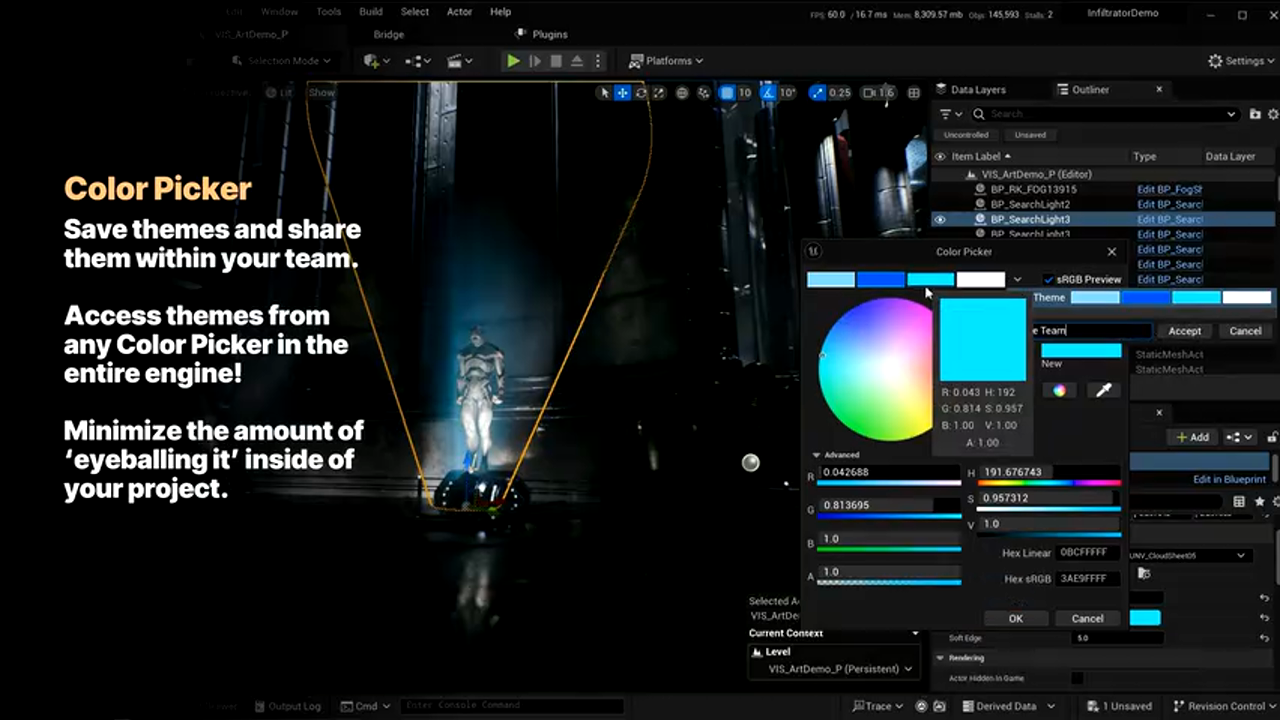Click OK in the Color Picker

click(1015, 618)
